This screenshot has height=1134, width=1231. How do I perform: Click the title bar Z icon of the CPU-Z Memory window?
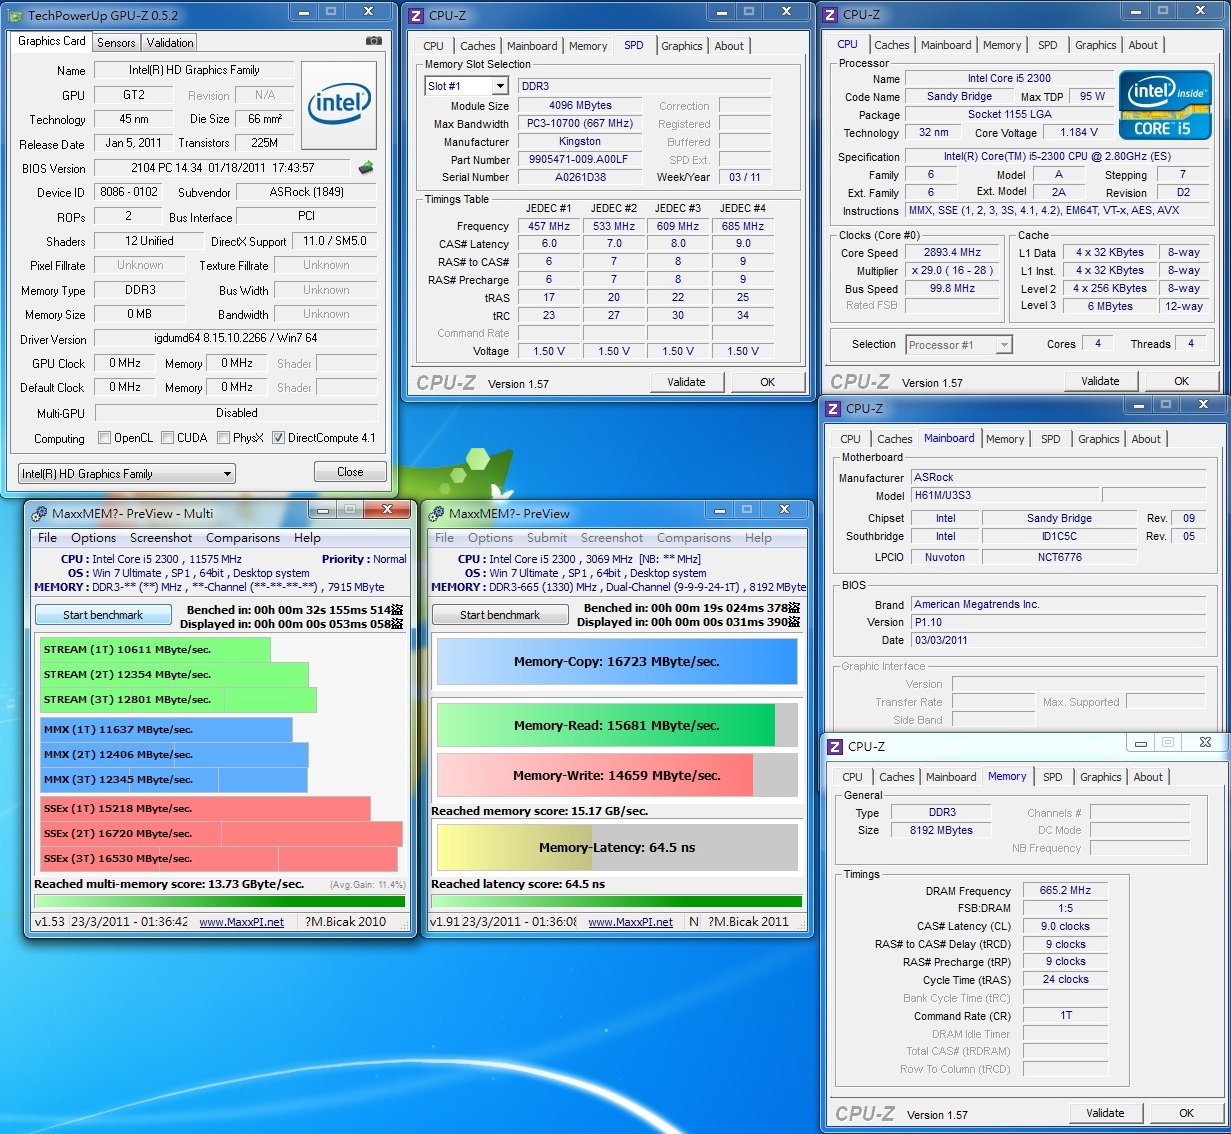coord(836,747)
